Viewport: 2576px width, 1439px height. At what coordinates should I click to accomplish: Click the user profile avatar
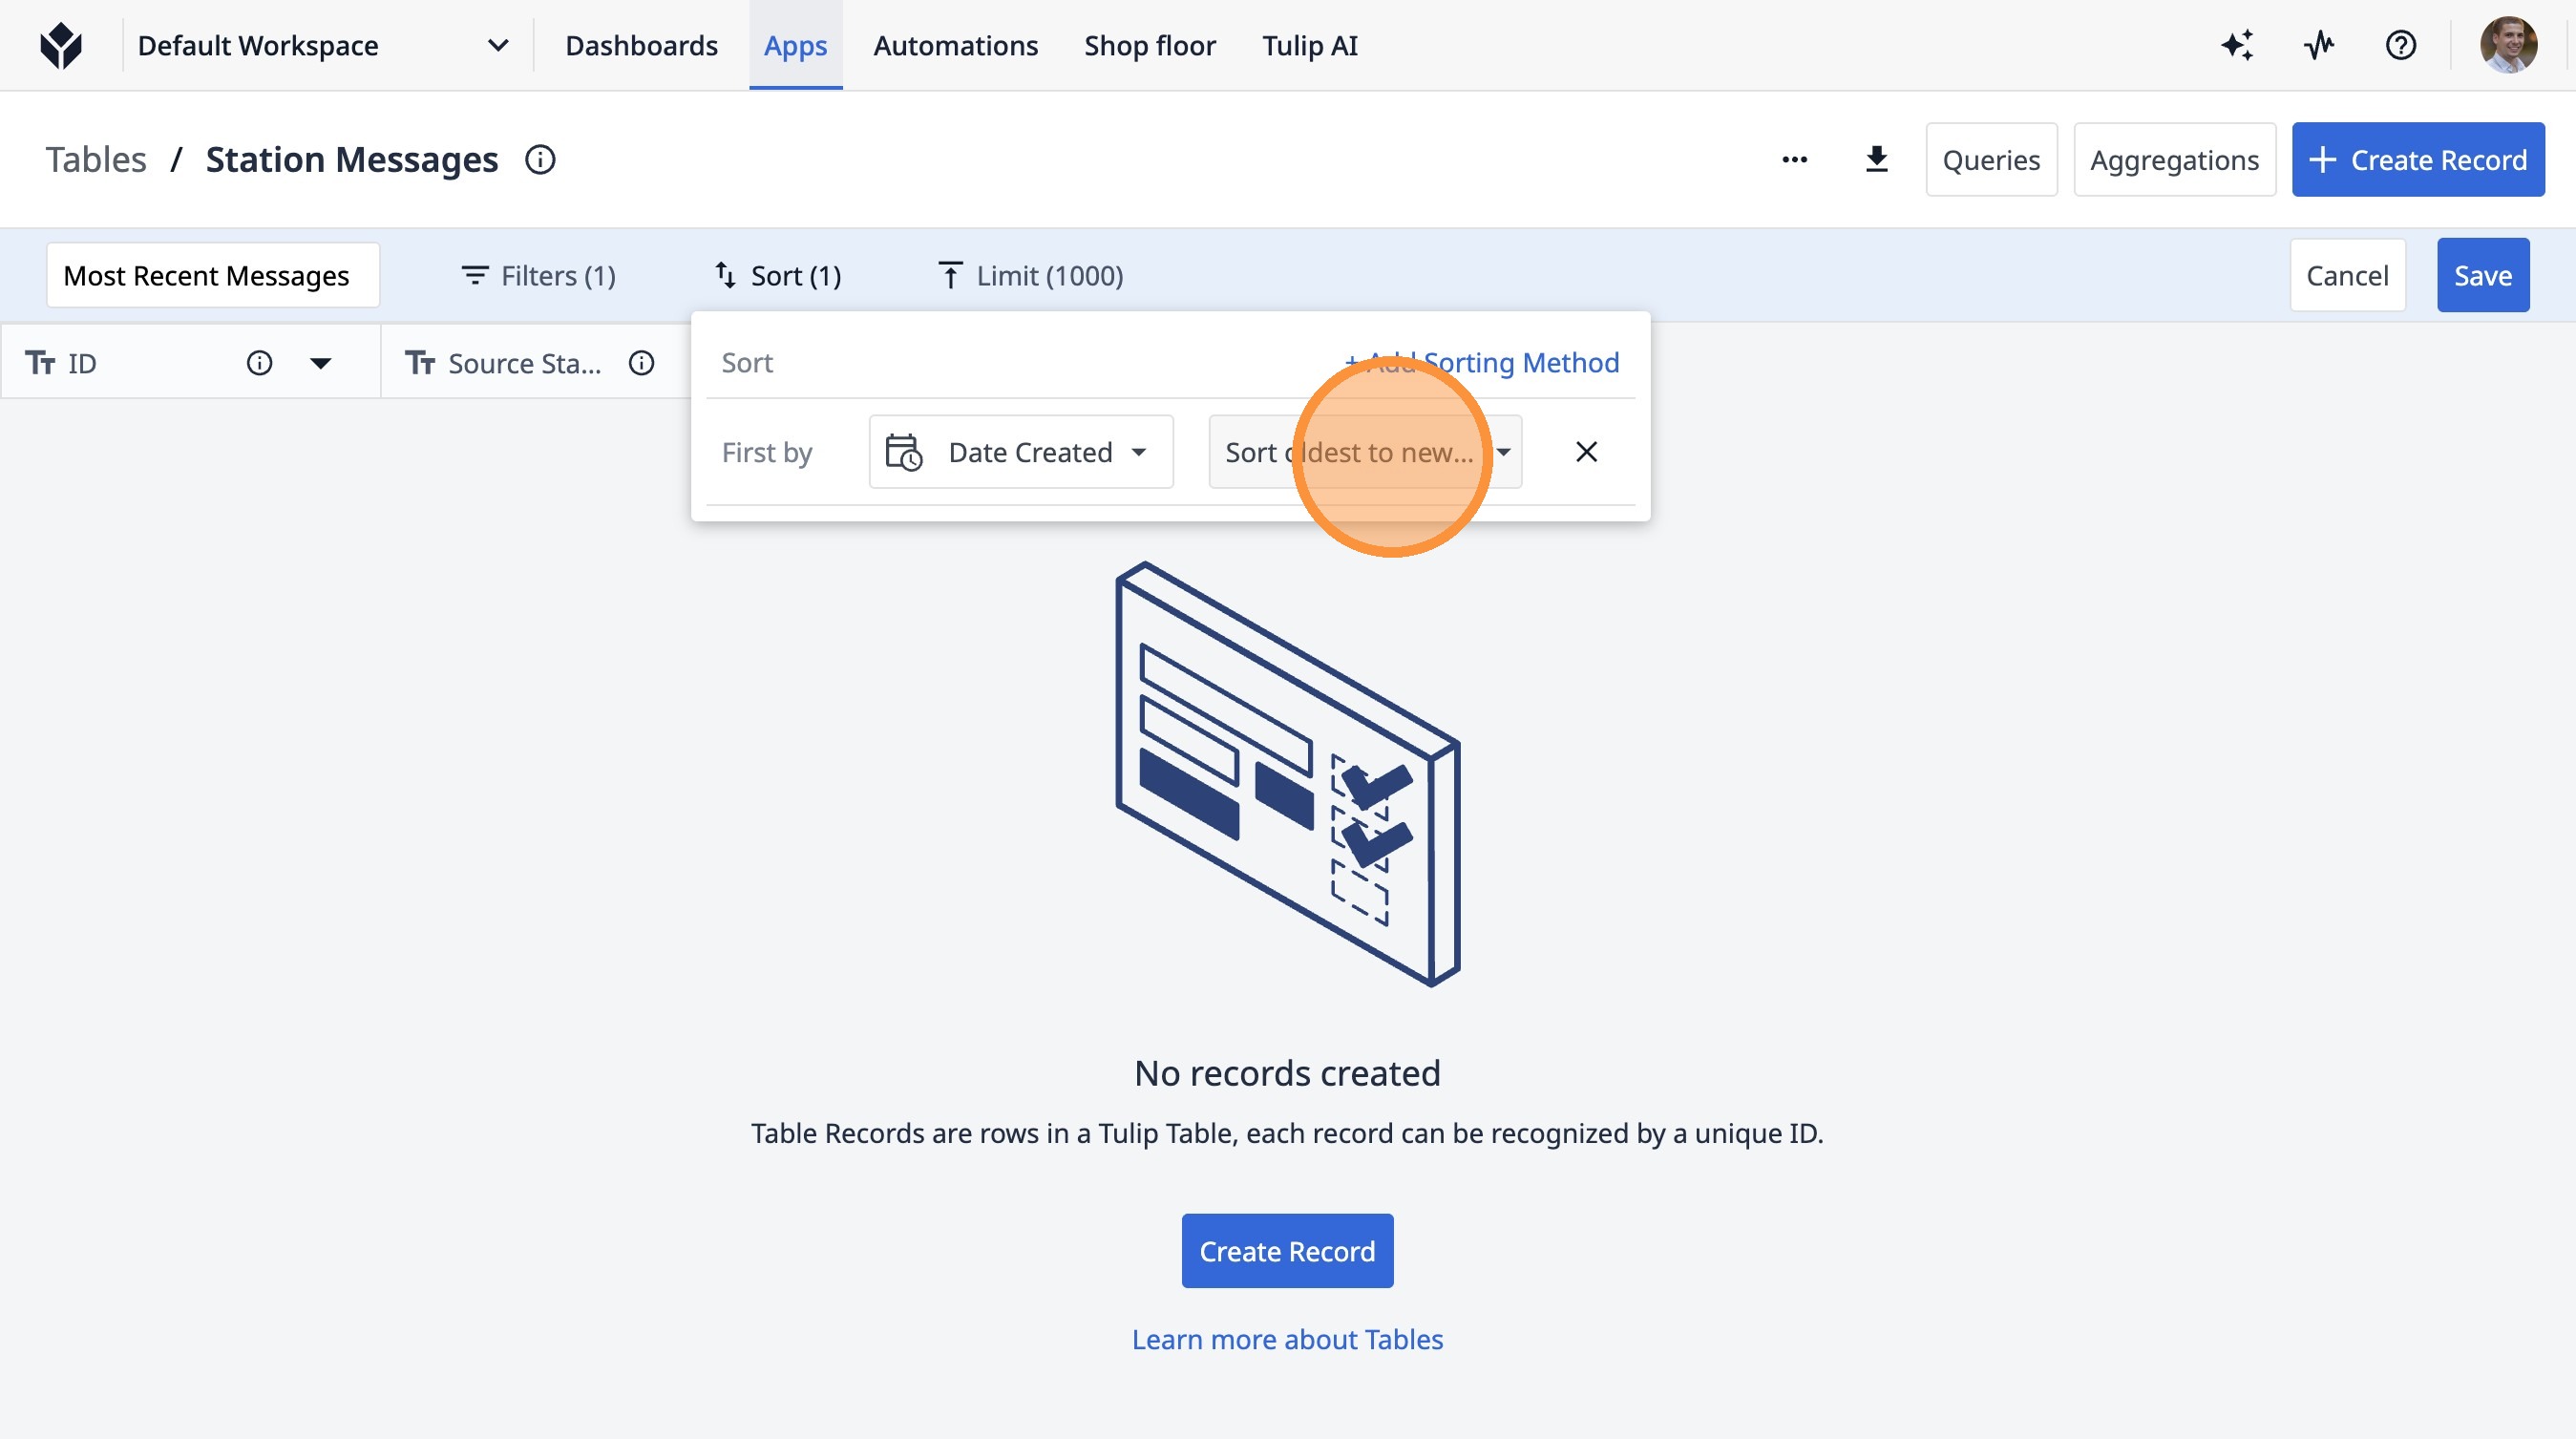point(2507,46)
